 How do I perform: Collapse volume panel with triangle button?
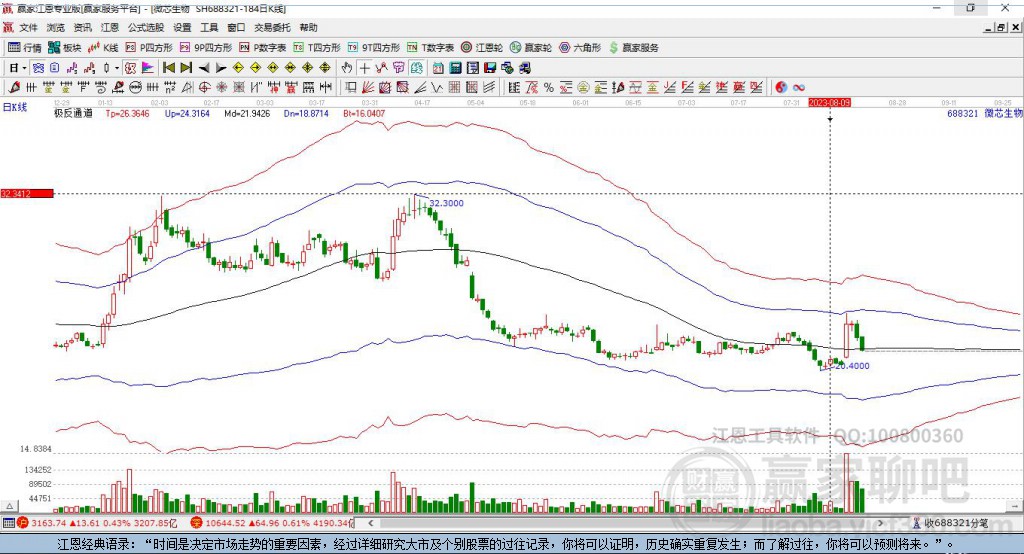[8, 506]
